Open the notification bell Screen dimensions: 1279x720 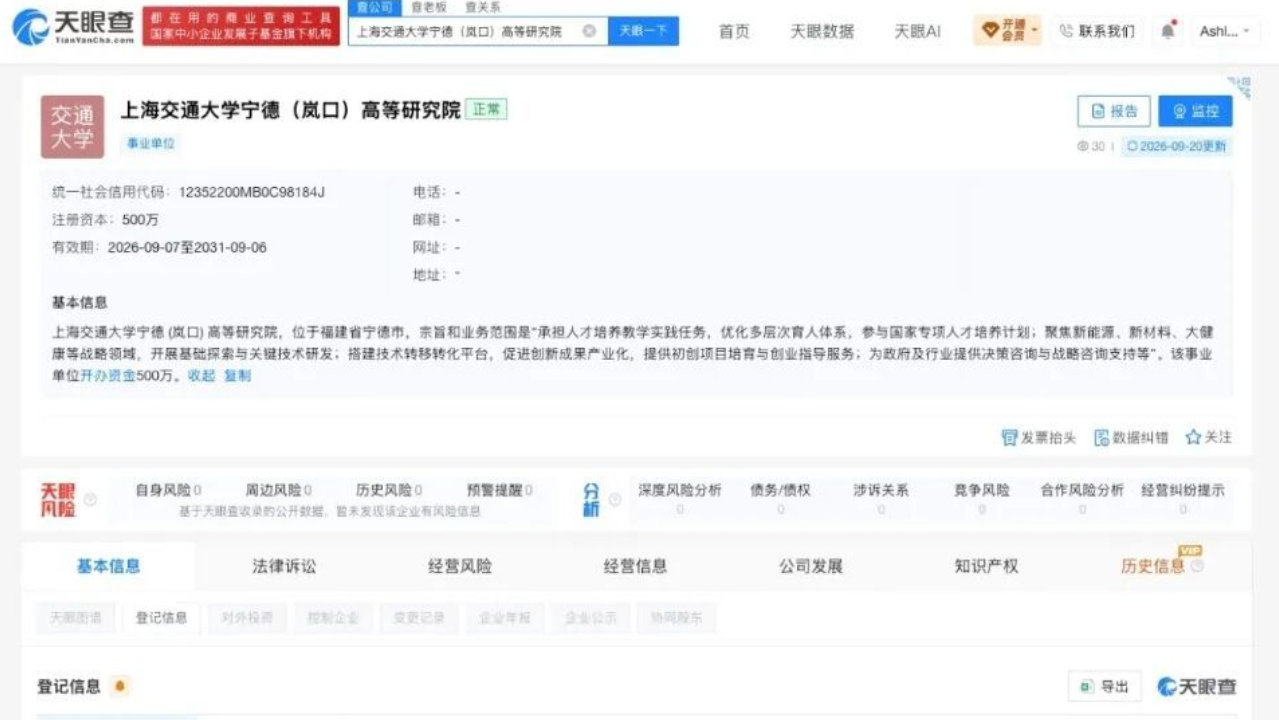pyautogui.click(x=1168, y=31)
